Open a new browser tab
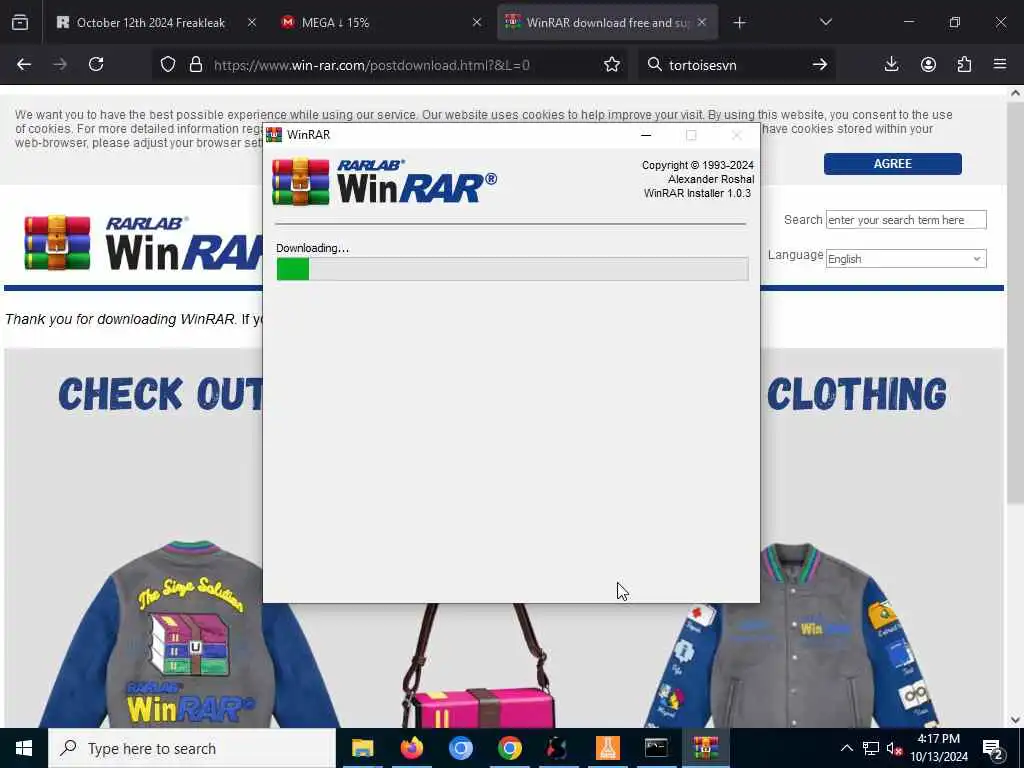 pos(739,23)
